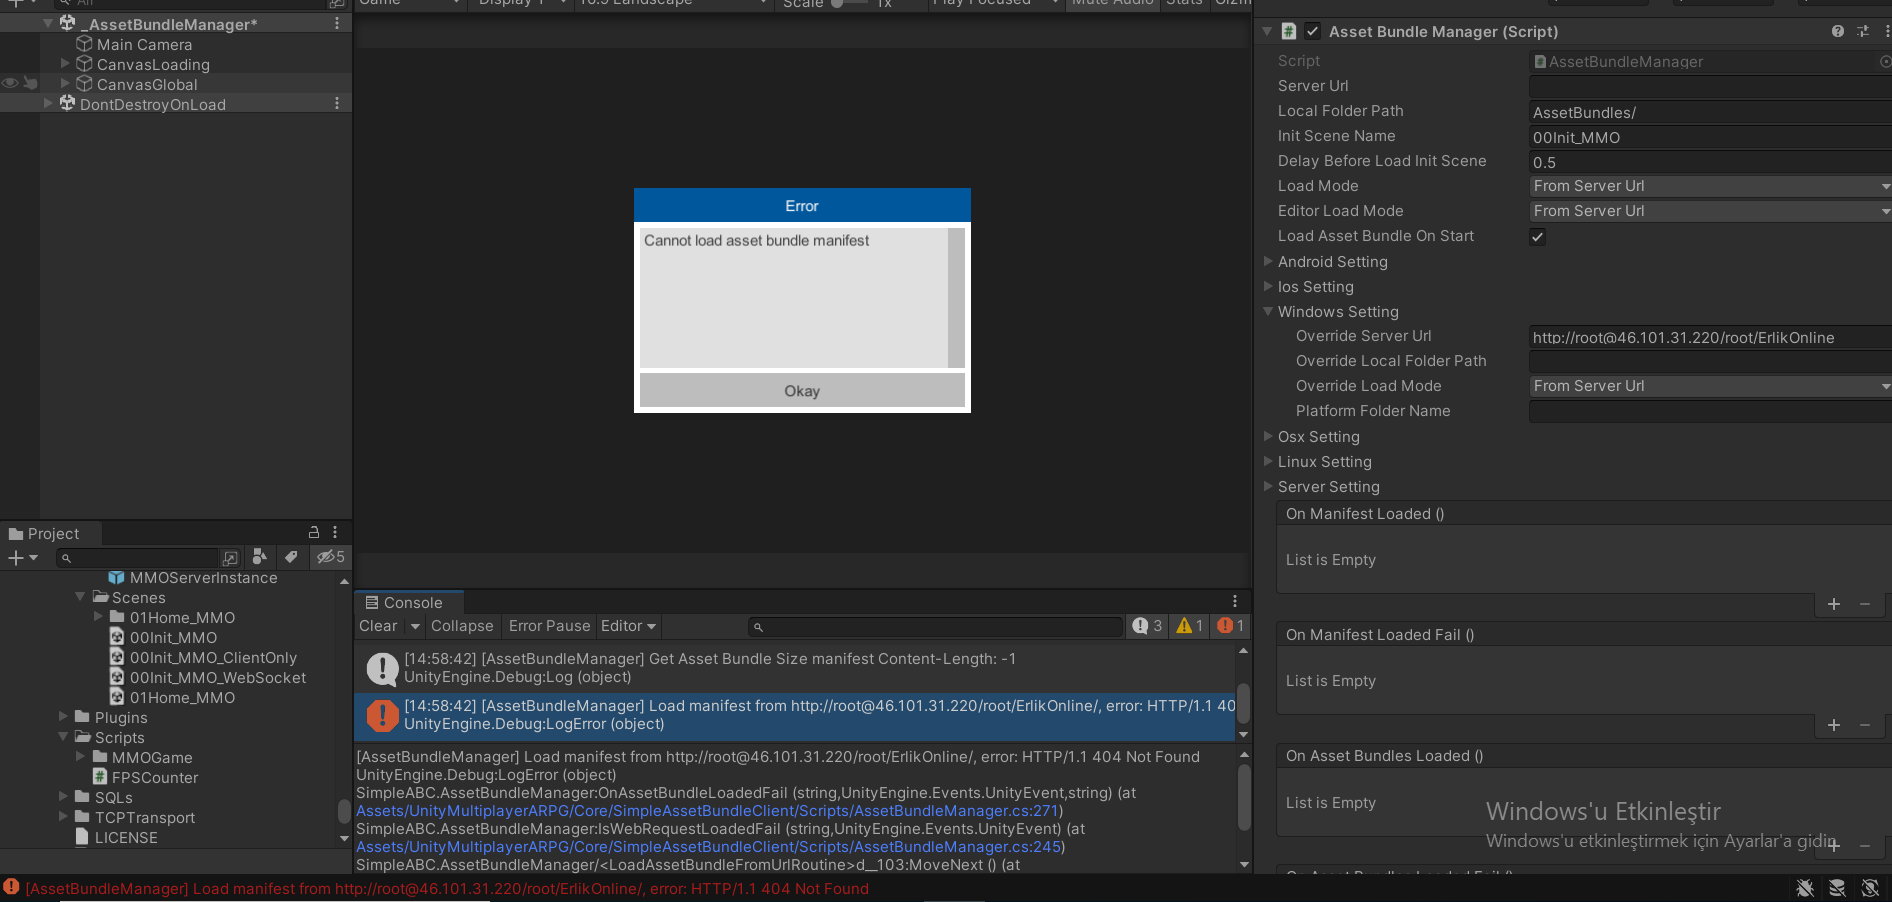Viewport: 1892px width, 902px height.
Task: Click the cache server icon in status bar
Action: 1838,888
